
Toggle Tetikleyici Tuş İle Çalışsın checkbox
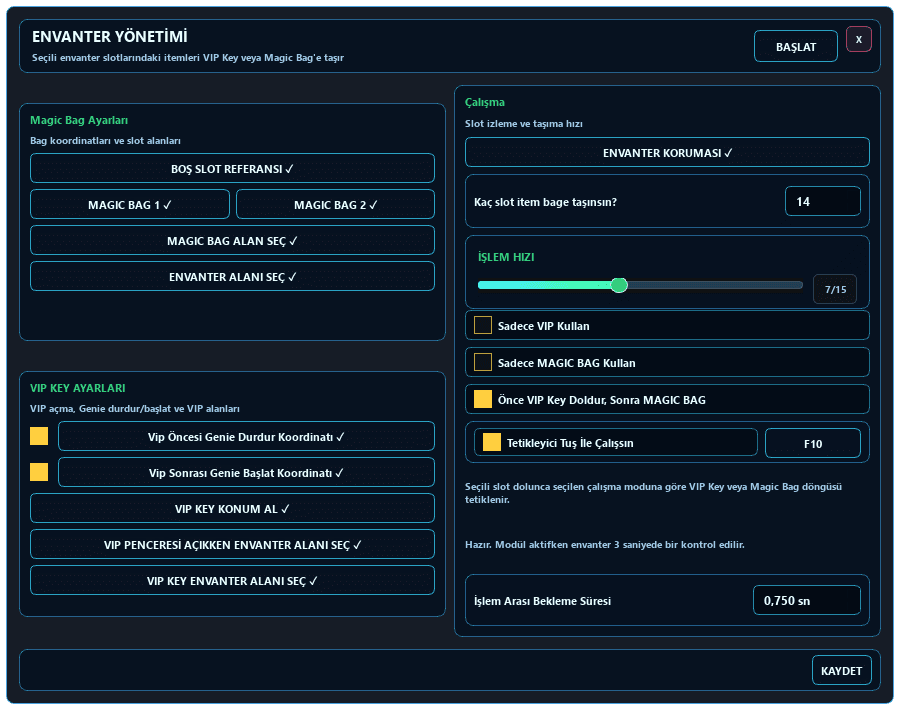coord(492,443)
